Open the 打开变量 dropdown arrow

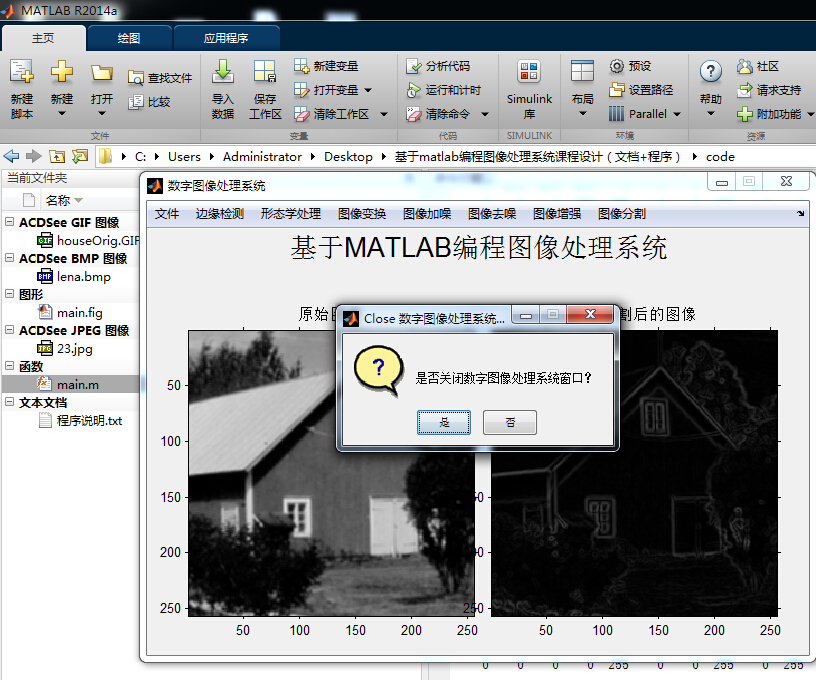(x=368, y=90)
